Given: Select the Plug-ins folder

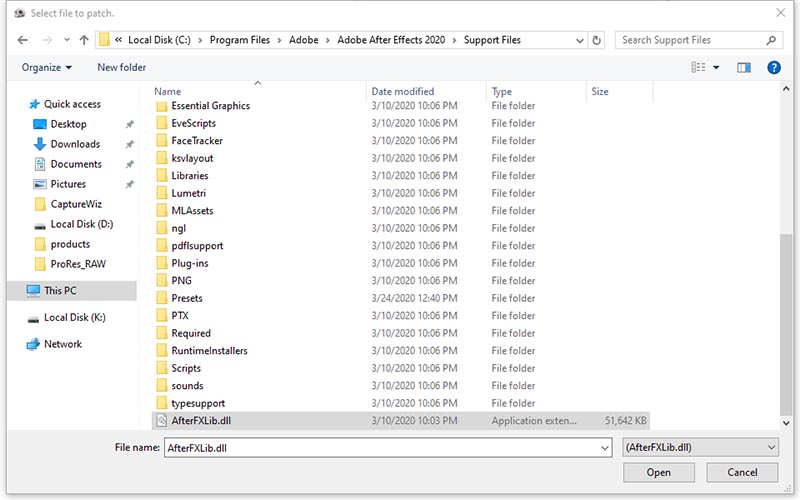Looking at the screenshot, I should (190, 263).
